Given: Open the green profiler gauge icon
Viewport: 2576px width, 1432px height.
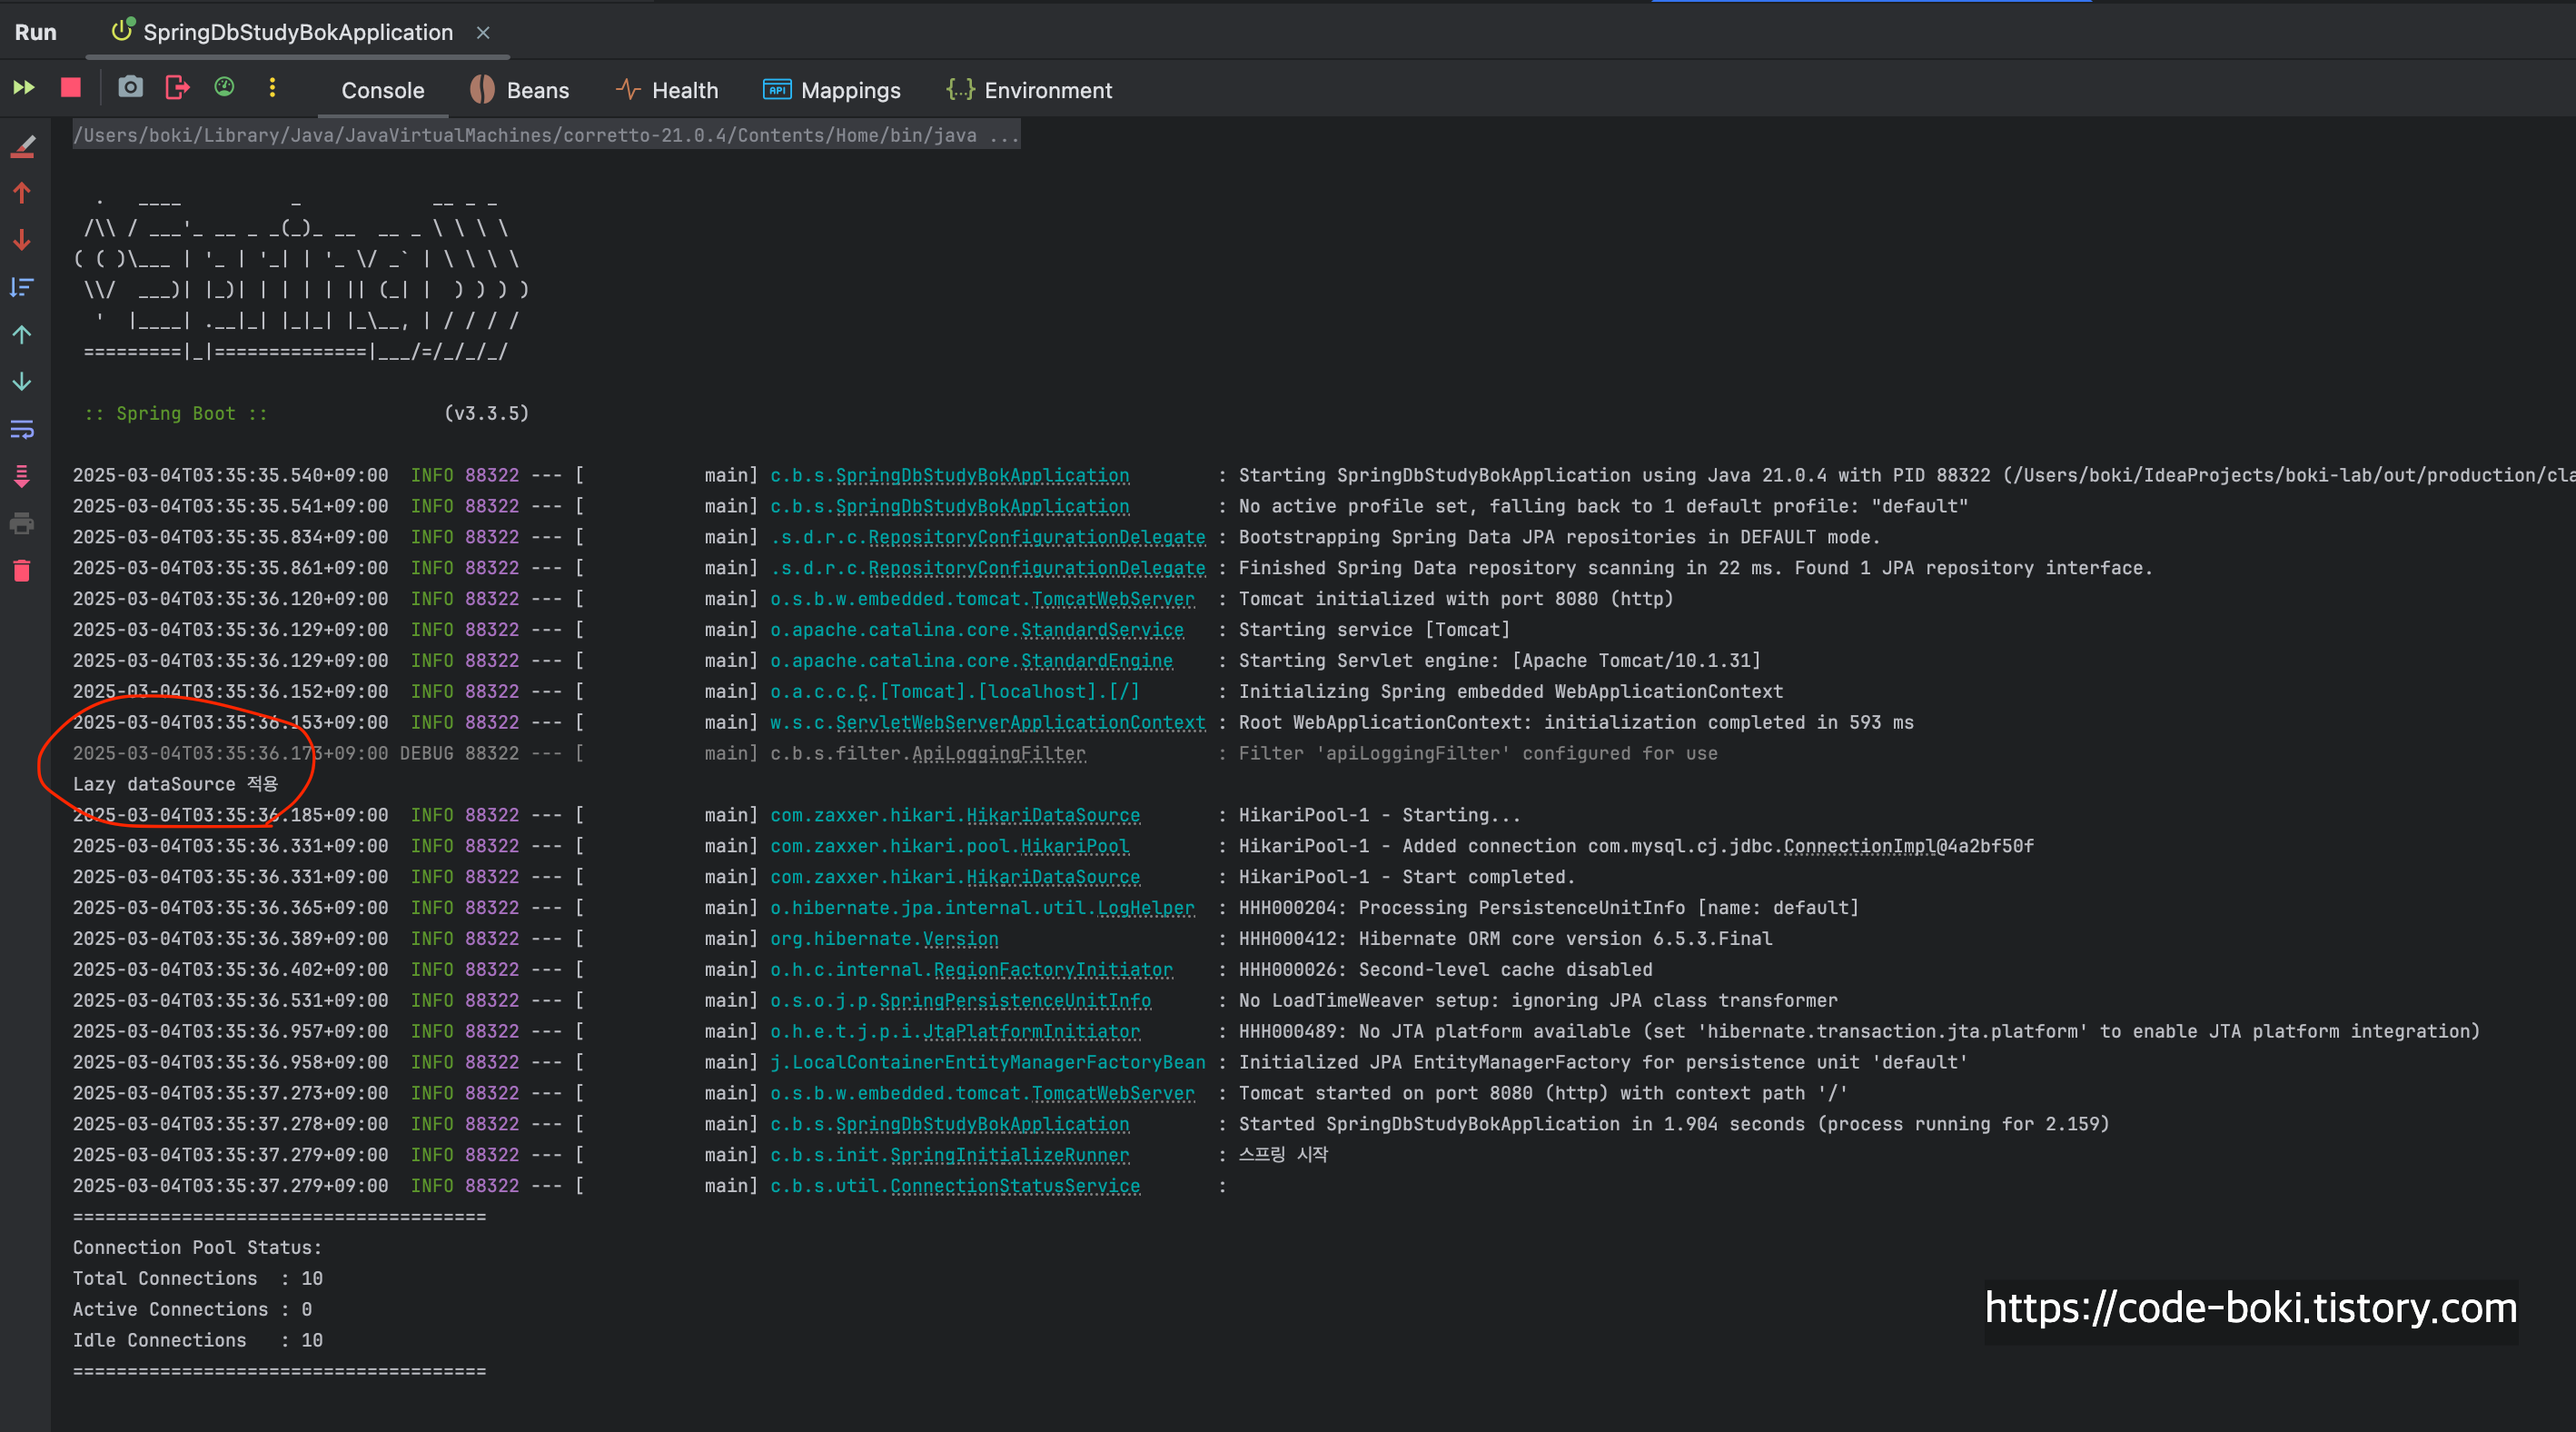Looking at the screenshot, I should coord(224,88).
